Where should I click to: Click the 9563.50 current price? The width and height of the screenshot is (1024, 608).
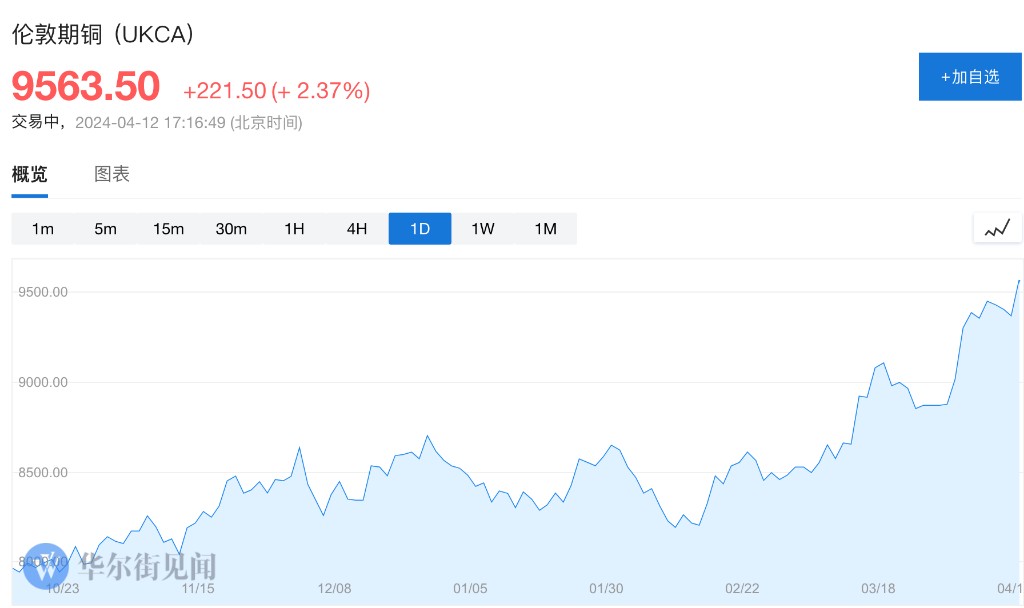(86, 87)
